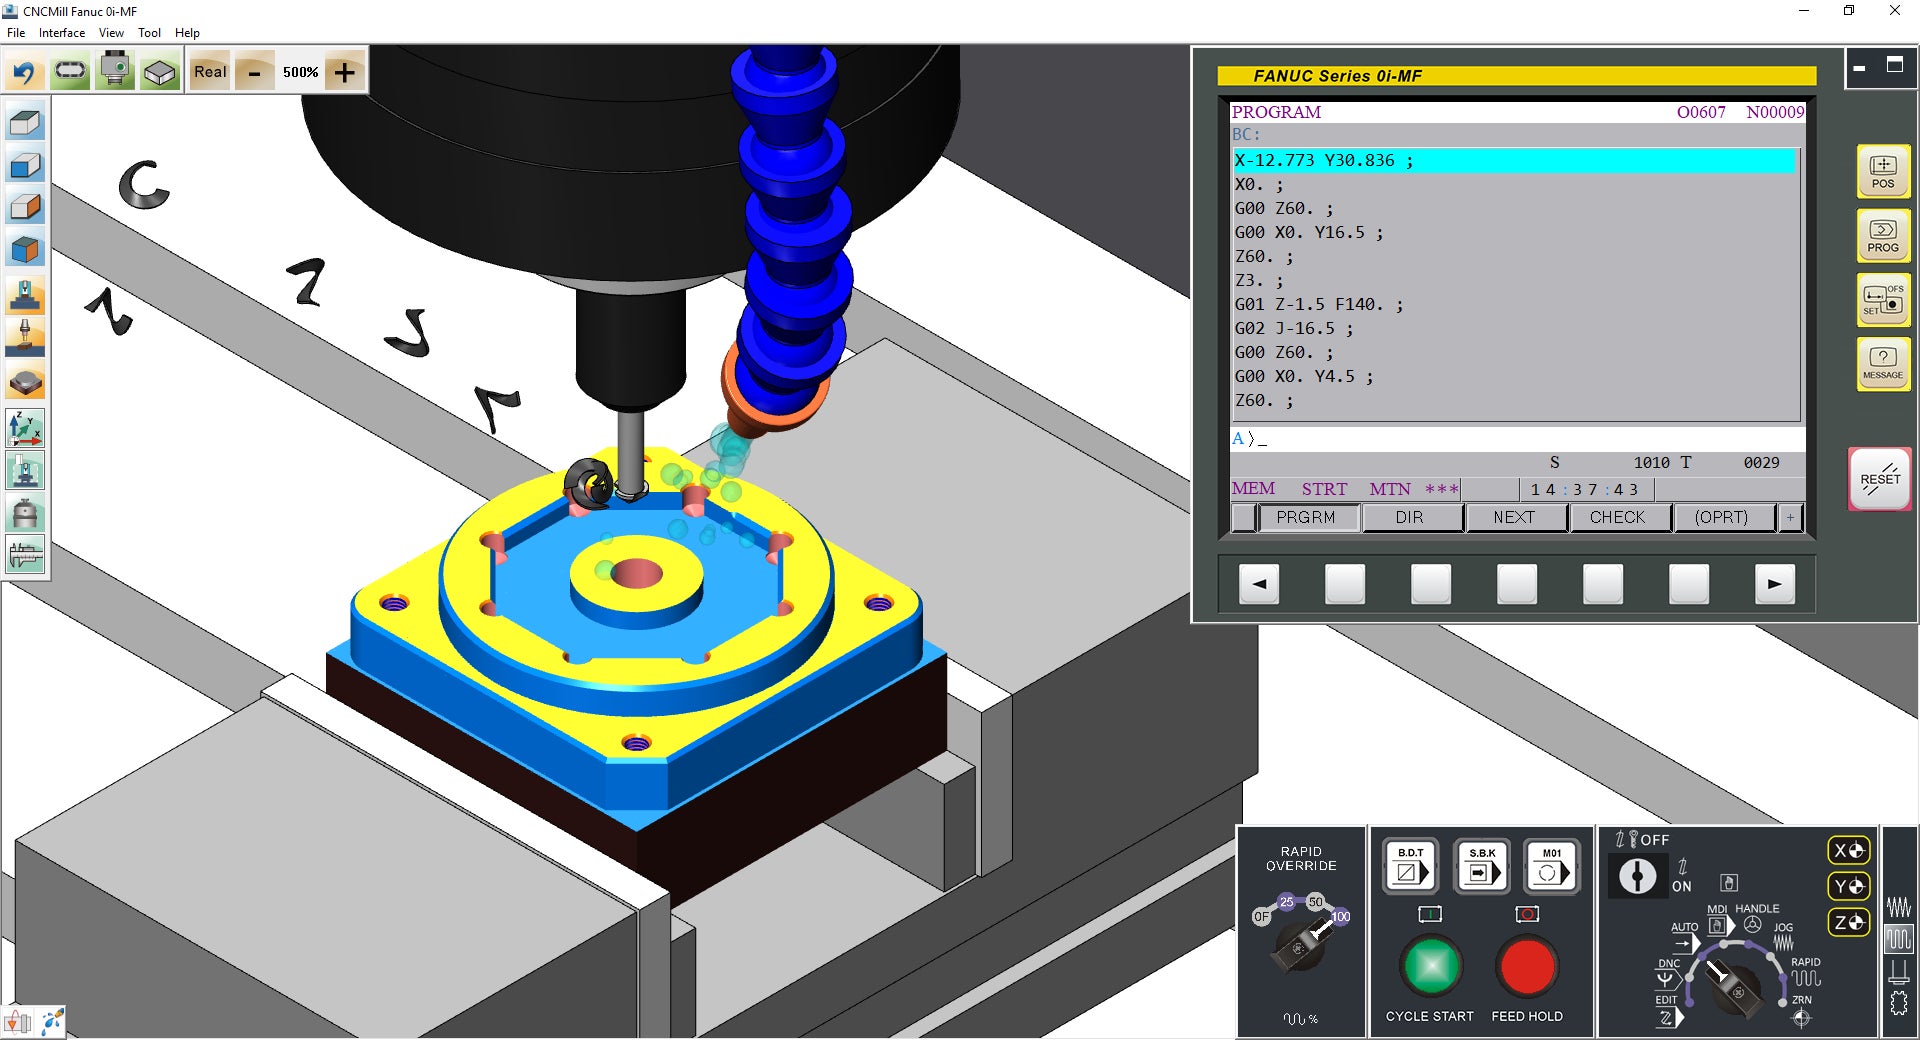1920x1040 pixels.
Task: Open the Help menu
Action: [x=187, y=33]
